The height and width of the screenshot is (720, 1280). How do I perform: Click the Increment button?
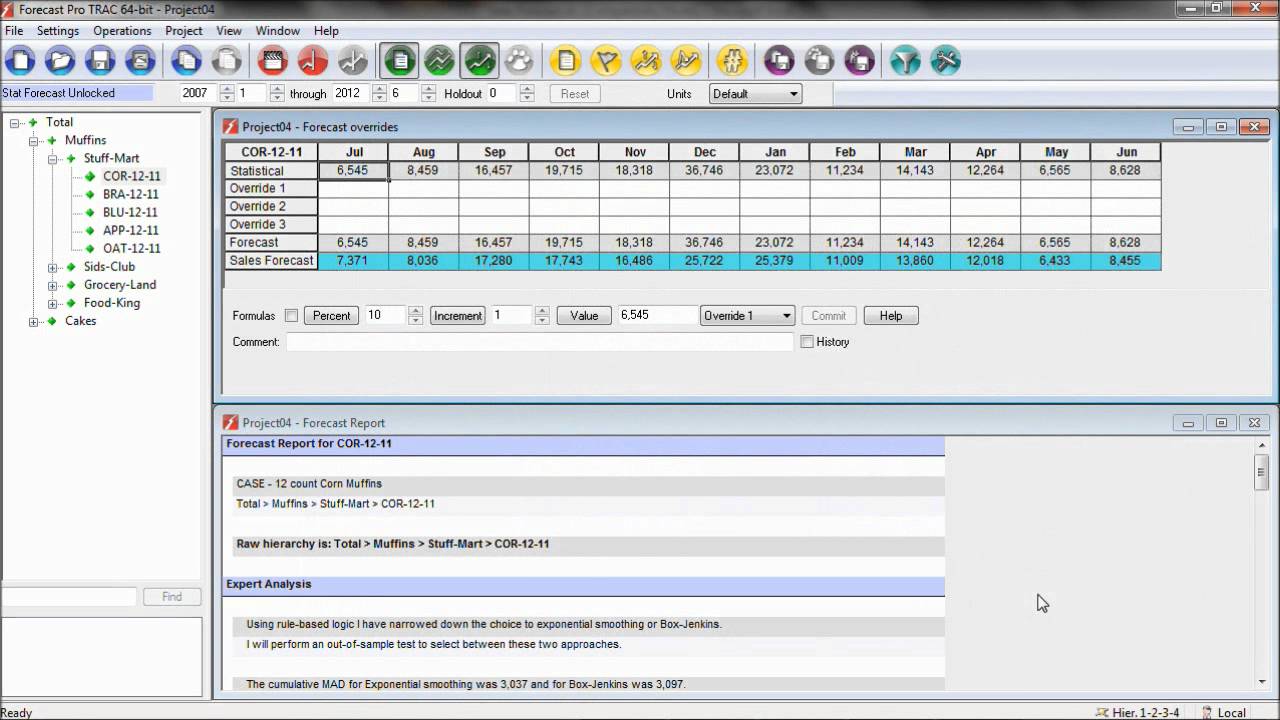click(x=458, y=316)
